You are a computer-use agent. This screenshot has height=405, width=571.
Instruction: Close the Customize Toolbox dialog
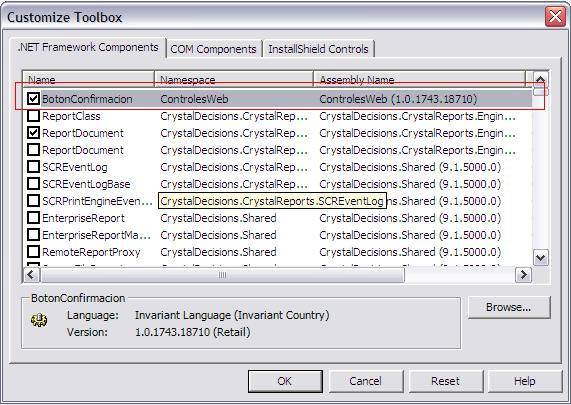tap(555, 17)
